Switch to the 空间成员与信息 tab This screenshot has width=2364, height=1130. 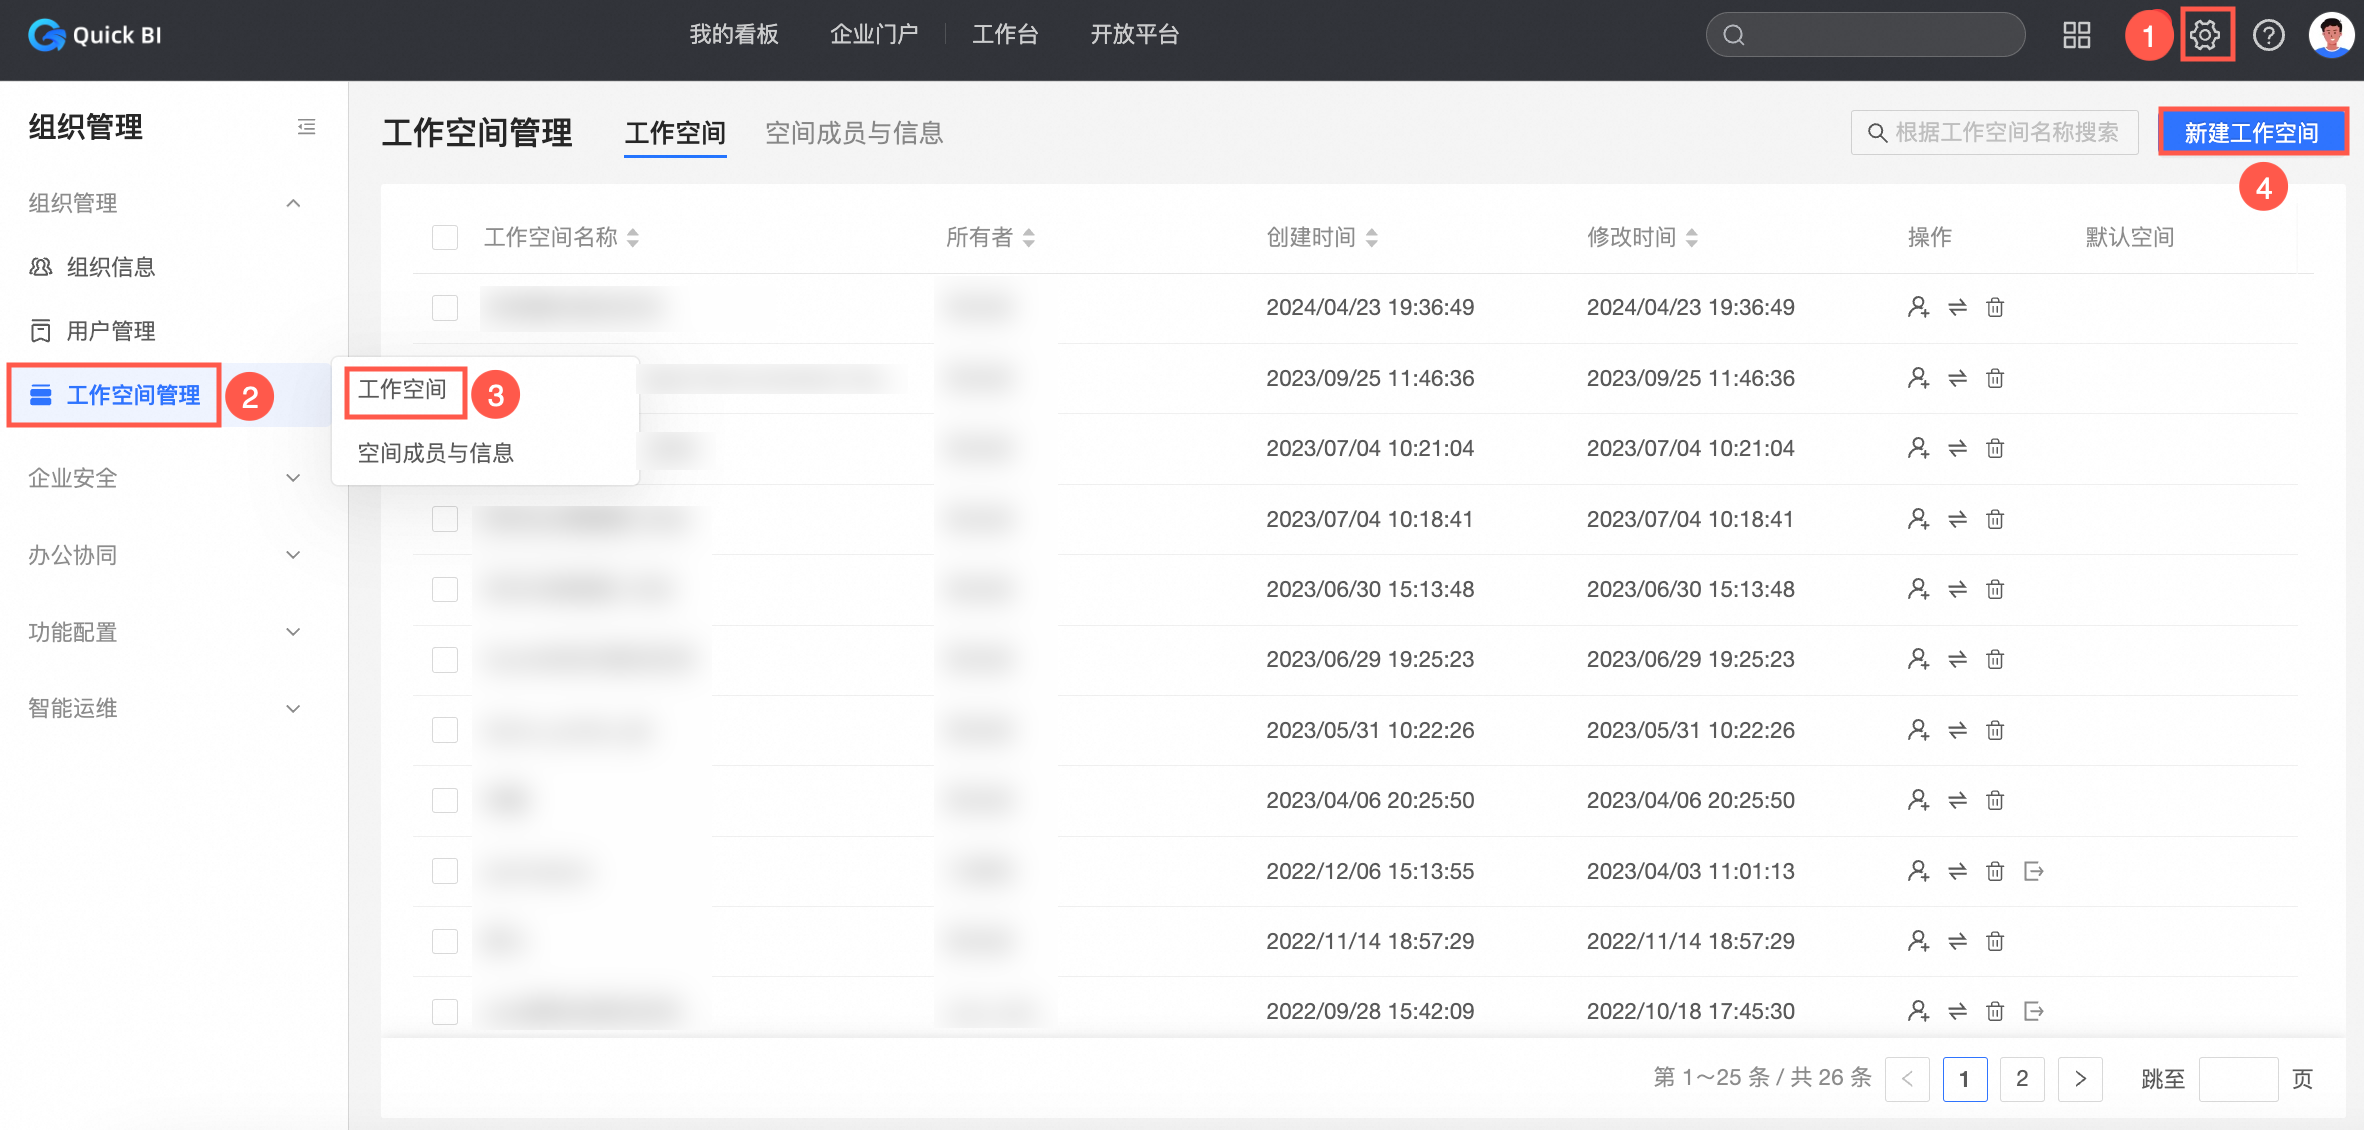[854, 133]
